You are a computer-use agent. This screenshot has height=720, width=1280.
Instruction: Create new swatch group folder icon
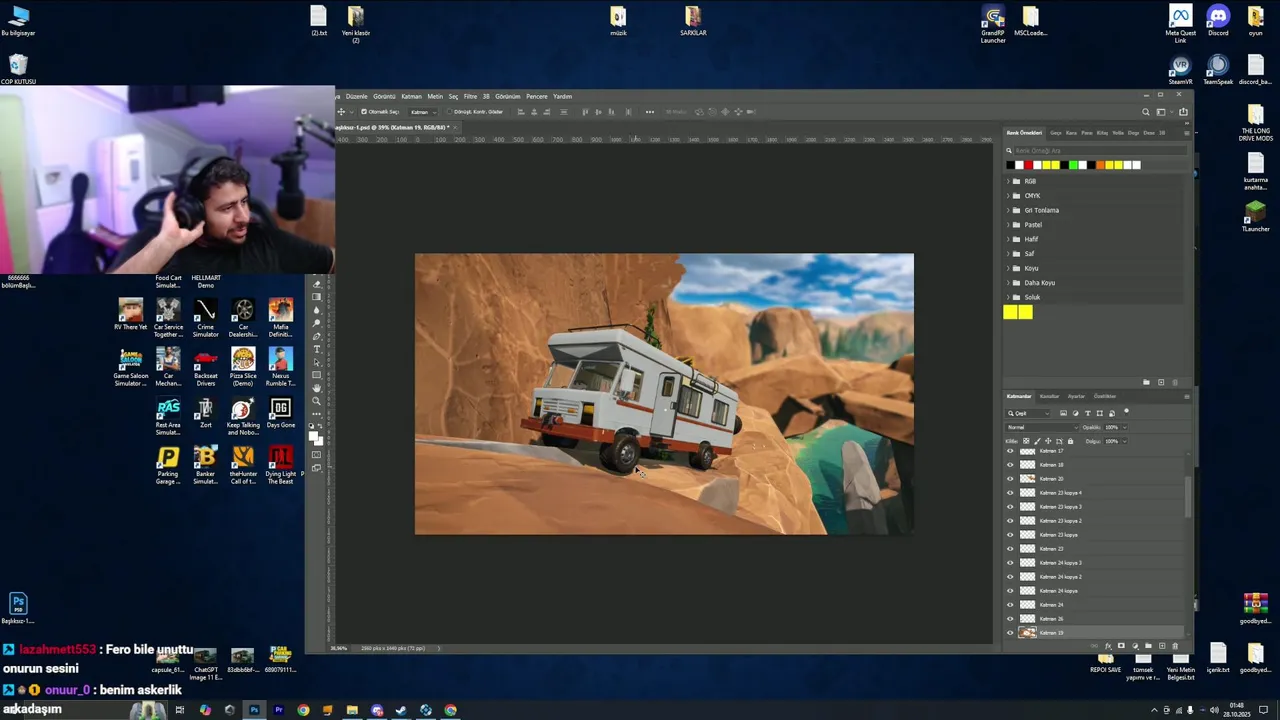(1146, 382)
